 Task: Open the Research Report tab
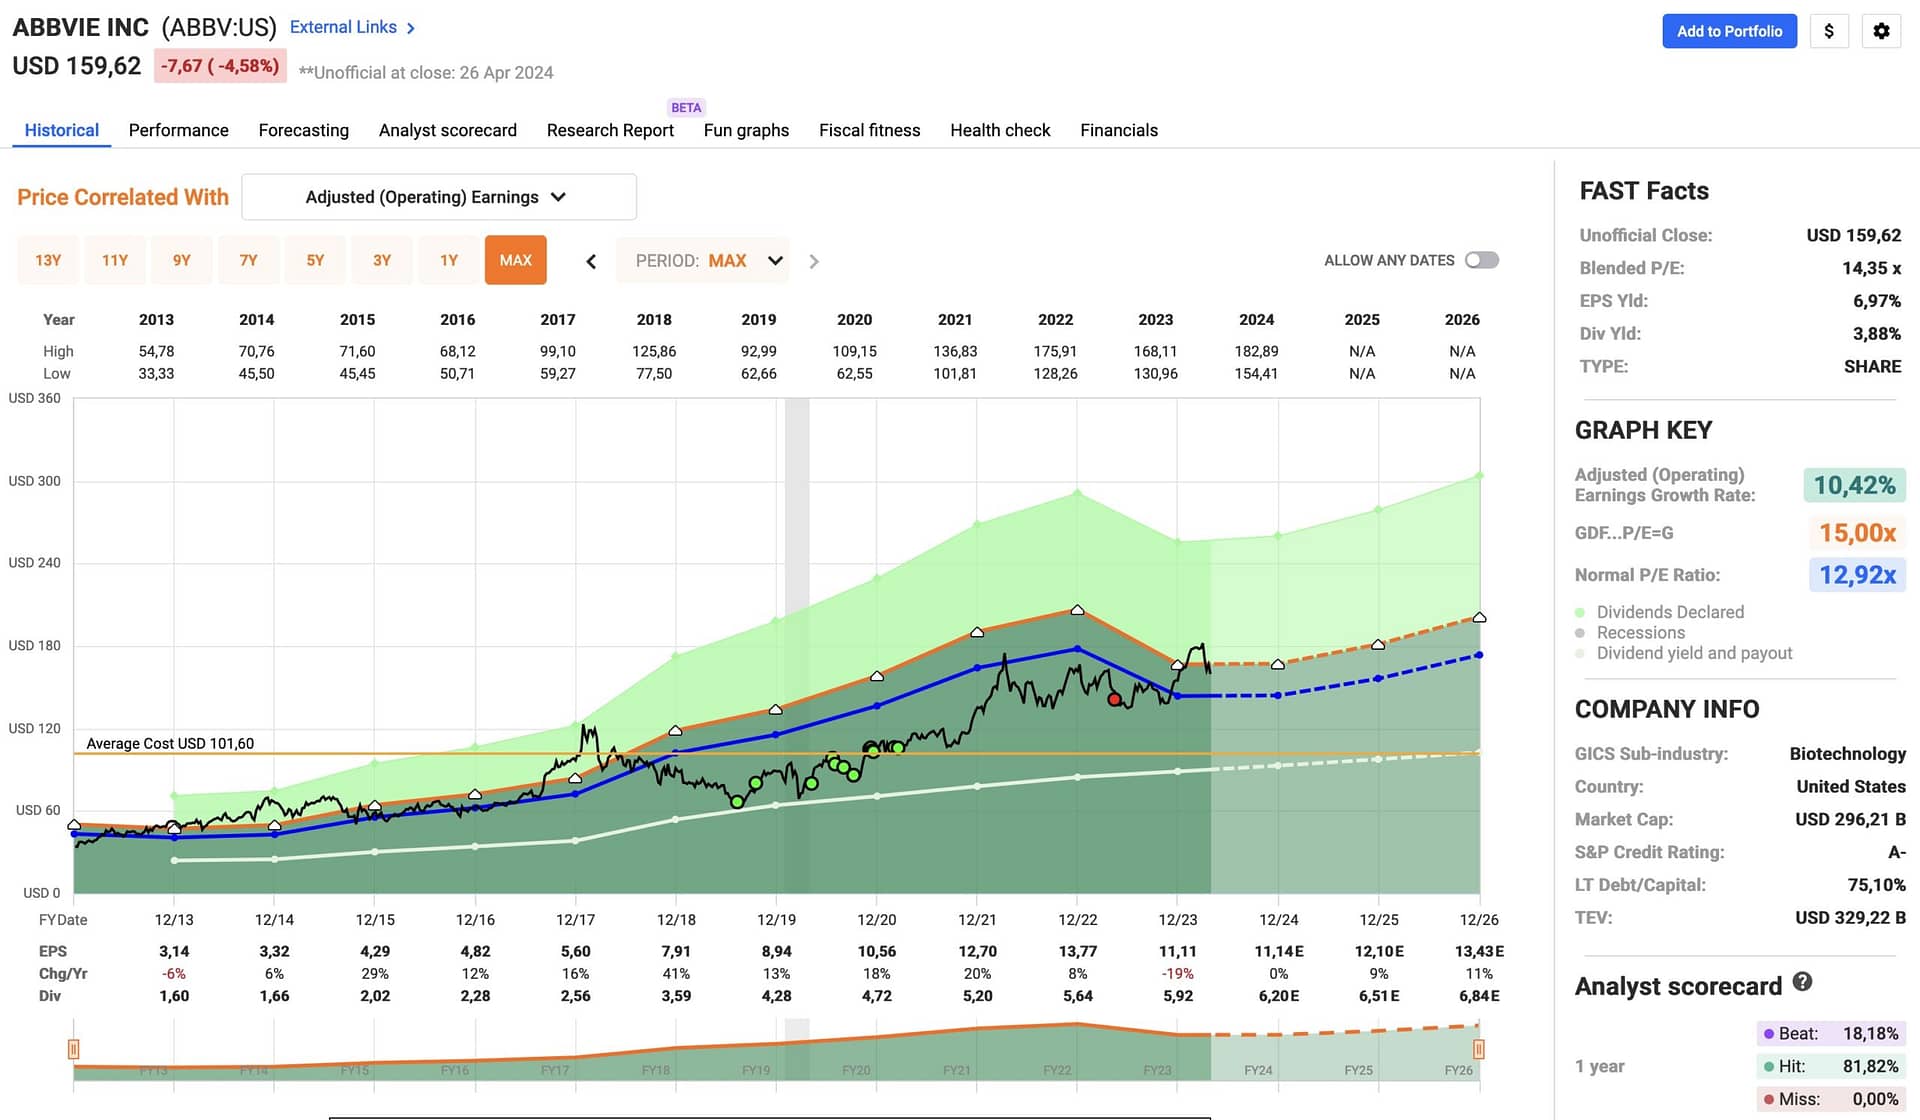[610, 130]
